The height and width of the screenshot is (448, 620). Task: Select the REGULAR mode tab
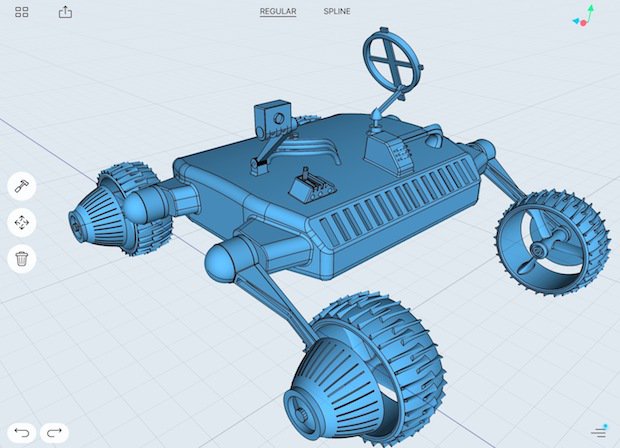pyautogui.click(x=278, y=12)
